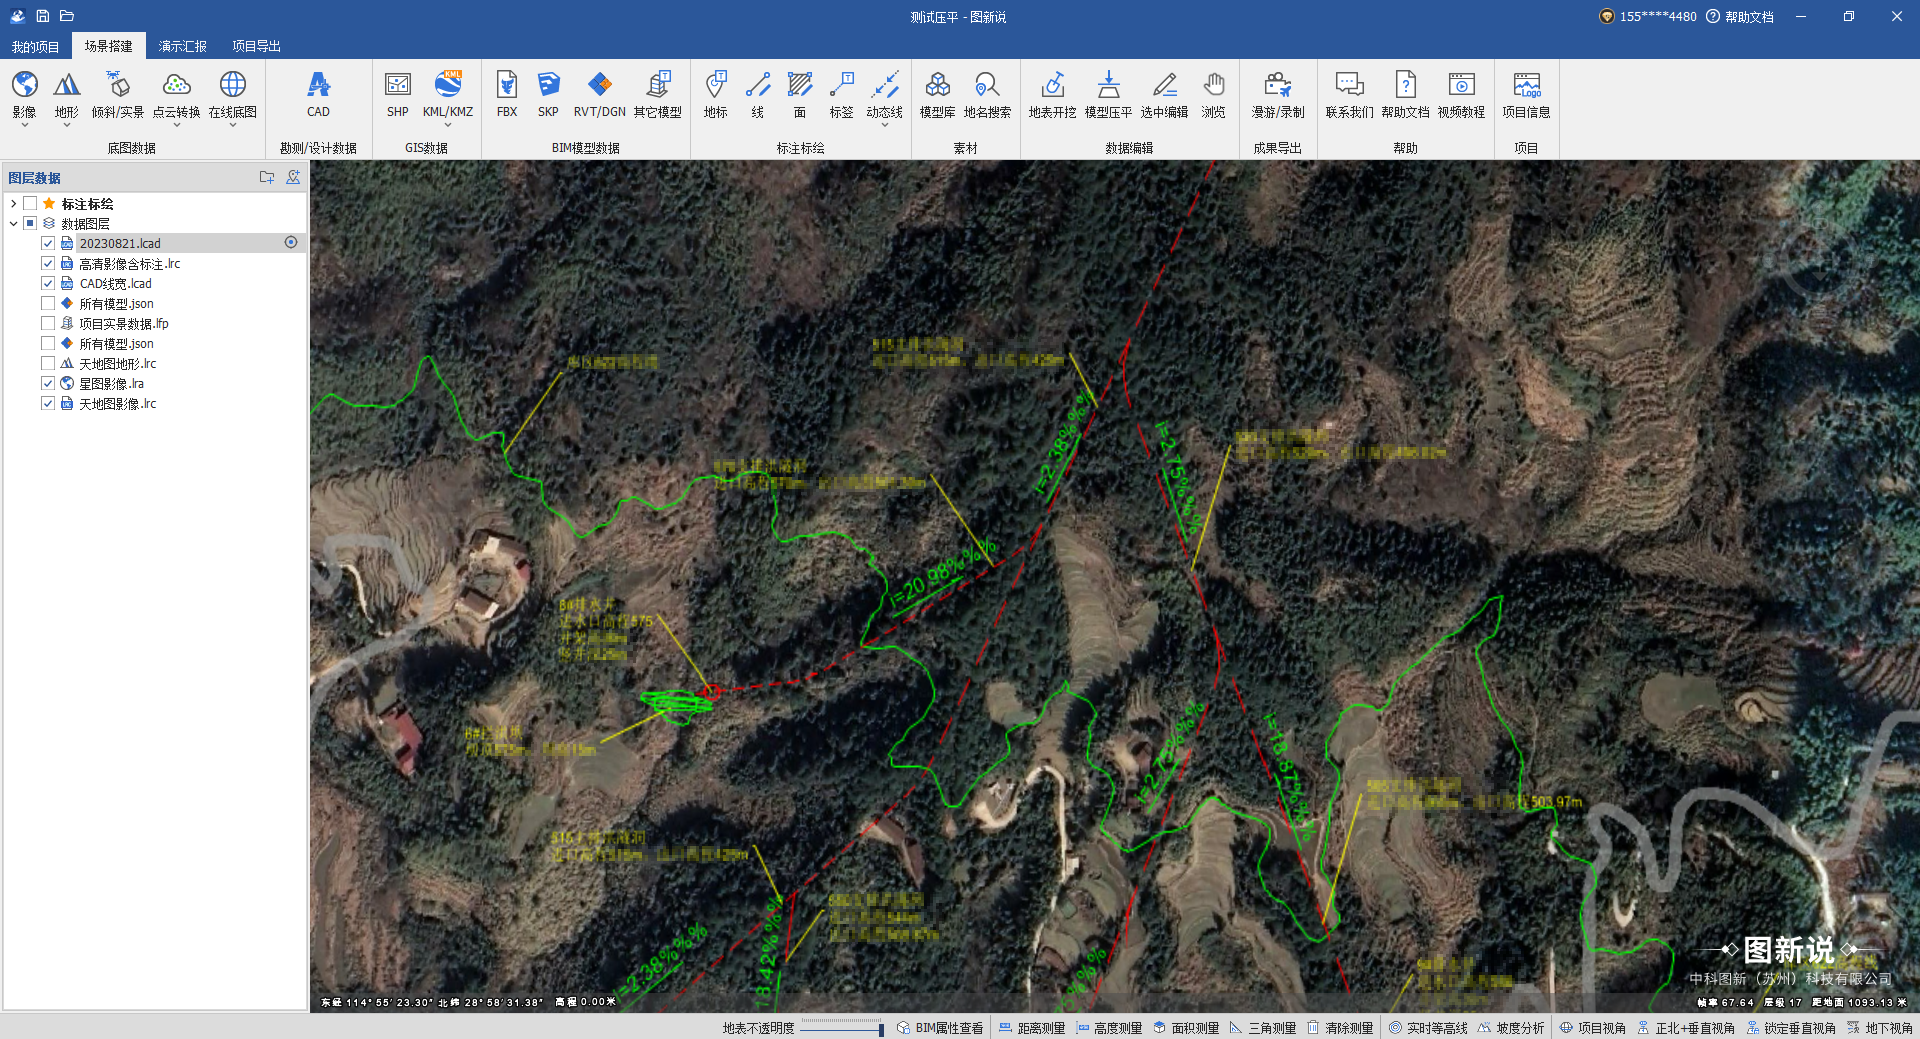Enable the 天地图地形.lrc layer checkbox

pos(48,363)
